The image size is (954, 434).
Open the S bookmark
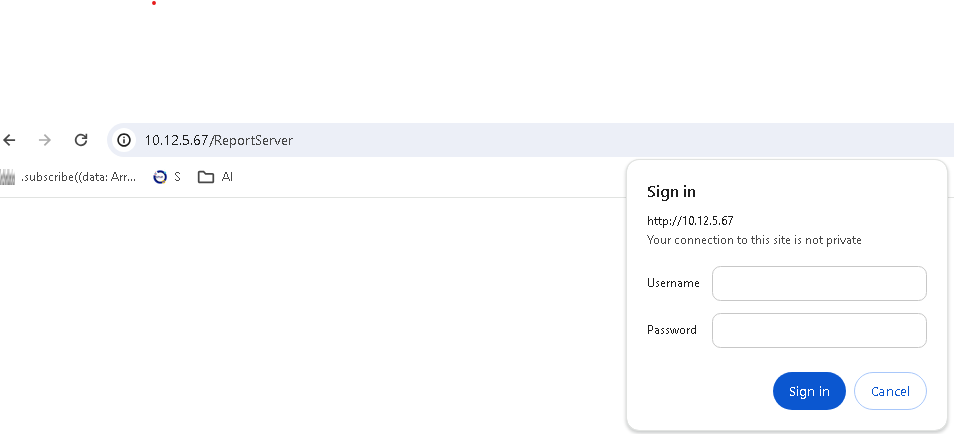166,177
